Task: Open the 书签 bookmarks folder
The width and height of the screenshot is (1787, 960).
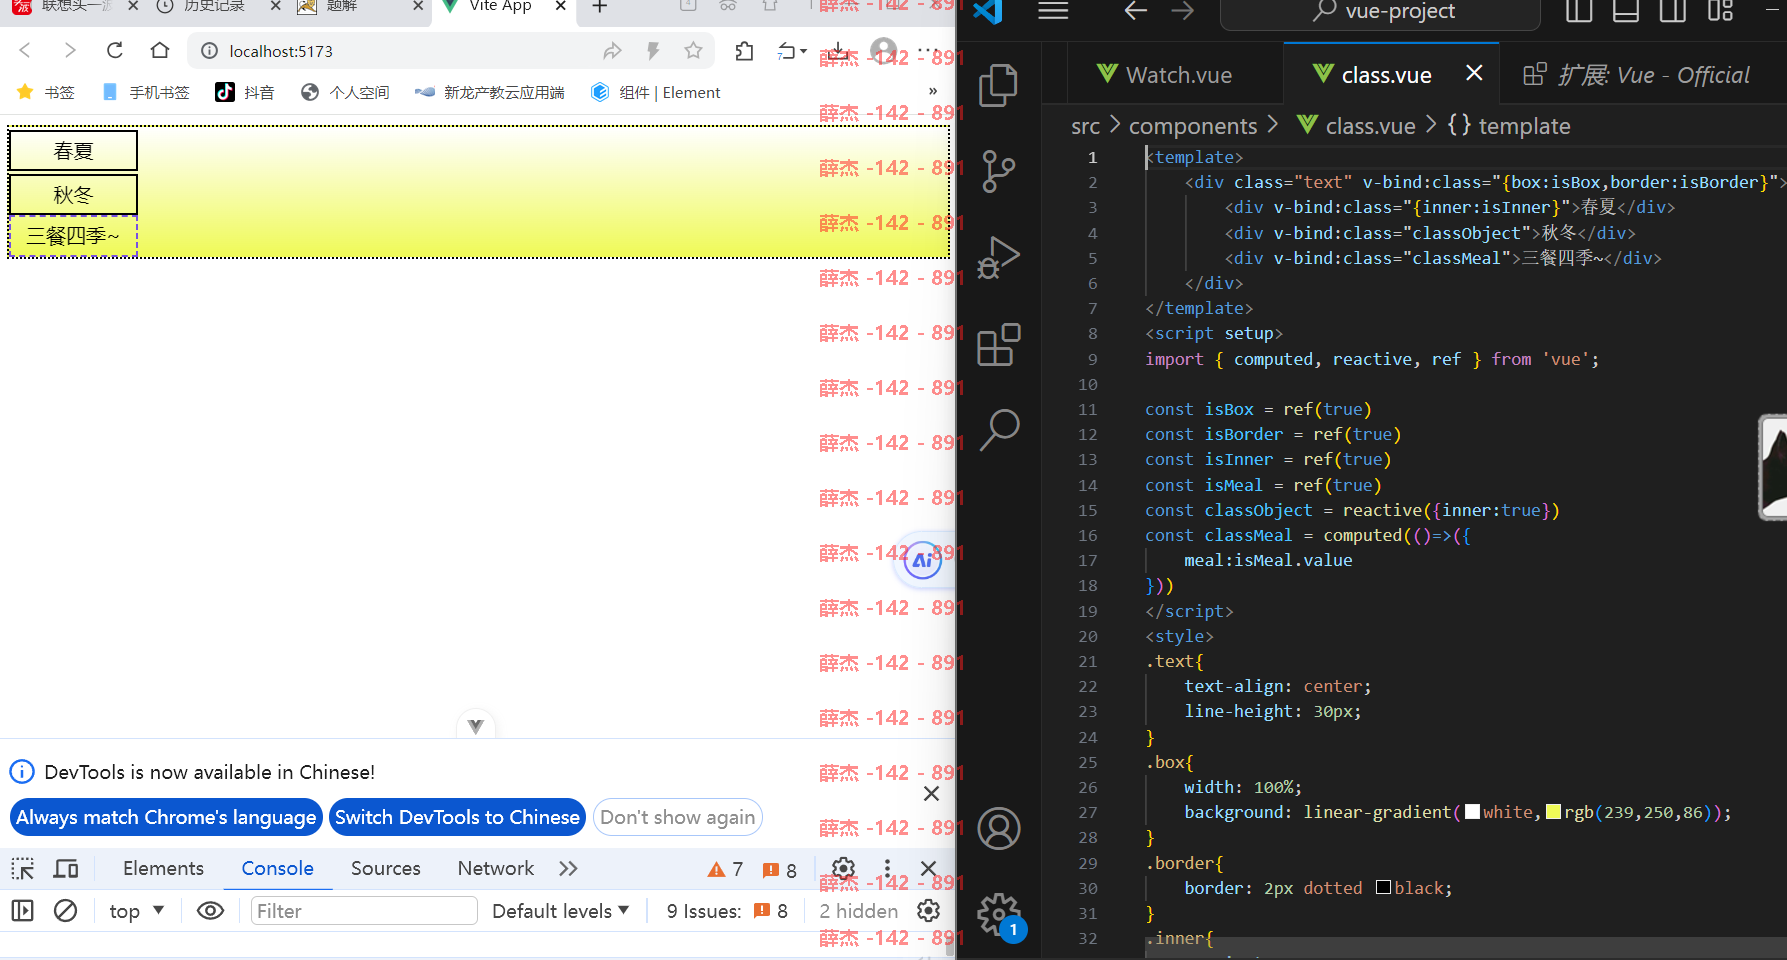Action: 46,92
